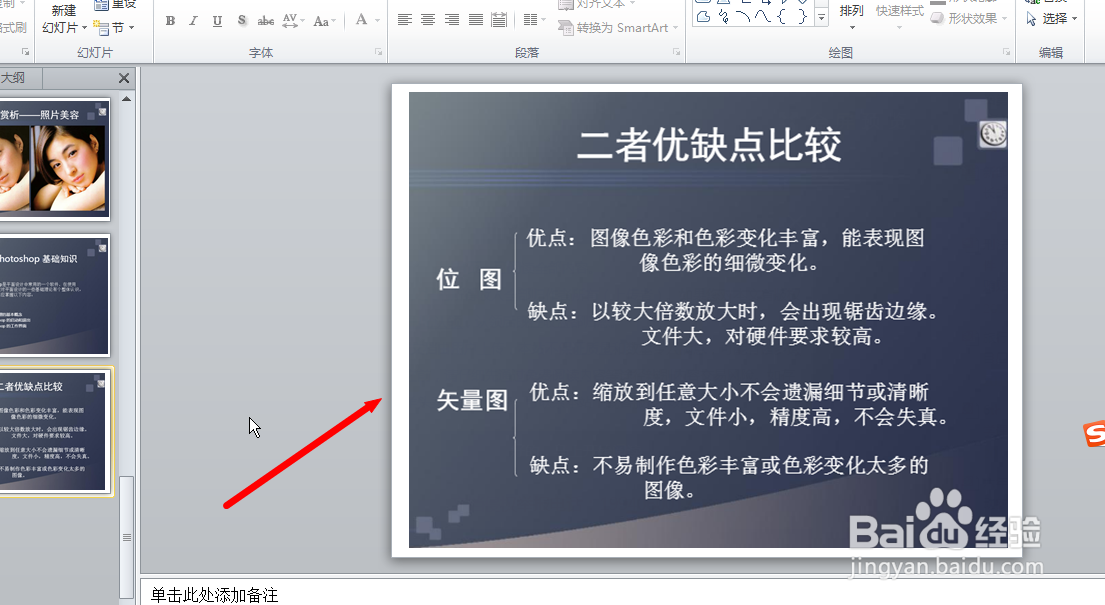
Task: Click the section icon next to 节
Action: click(101, 28)
